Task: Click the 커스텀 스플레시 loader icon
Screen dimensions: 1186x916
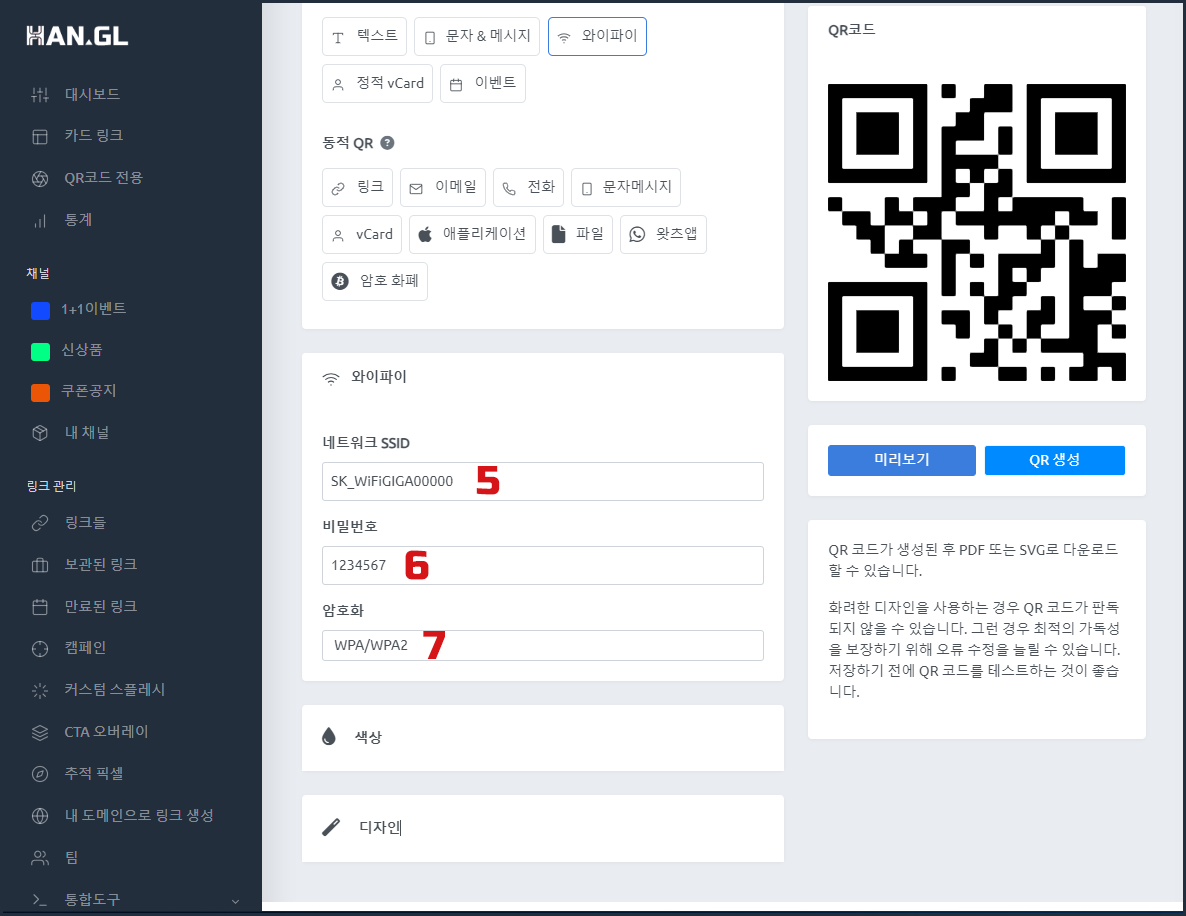Action: click(x=40, y=690)
